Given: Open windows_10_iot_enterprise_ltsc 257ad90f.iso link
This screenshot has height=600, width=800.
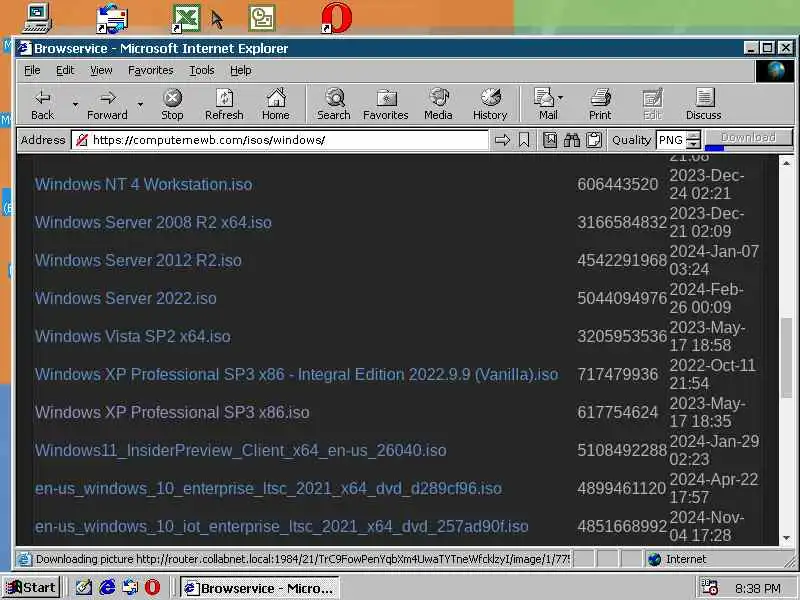Looking at the screenshot, I should 282,527.
